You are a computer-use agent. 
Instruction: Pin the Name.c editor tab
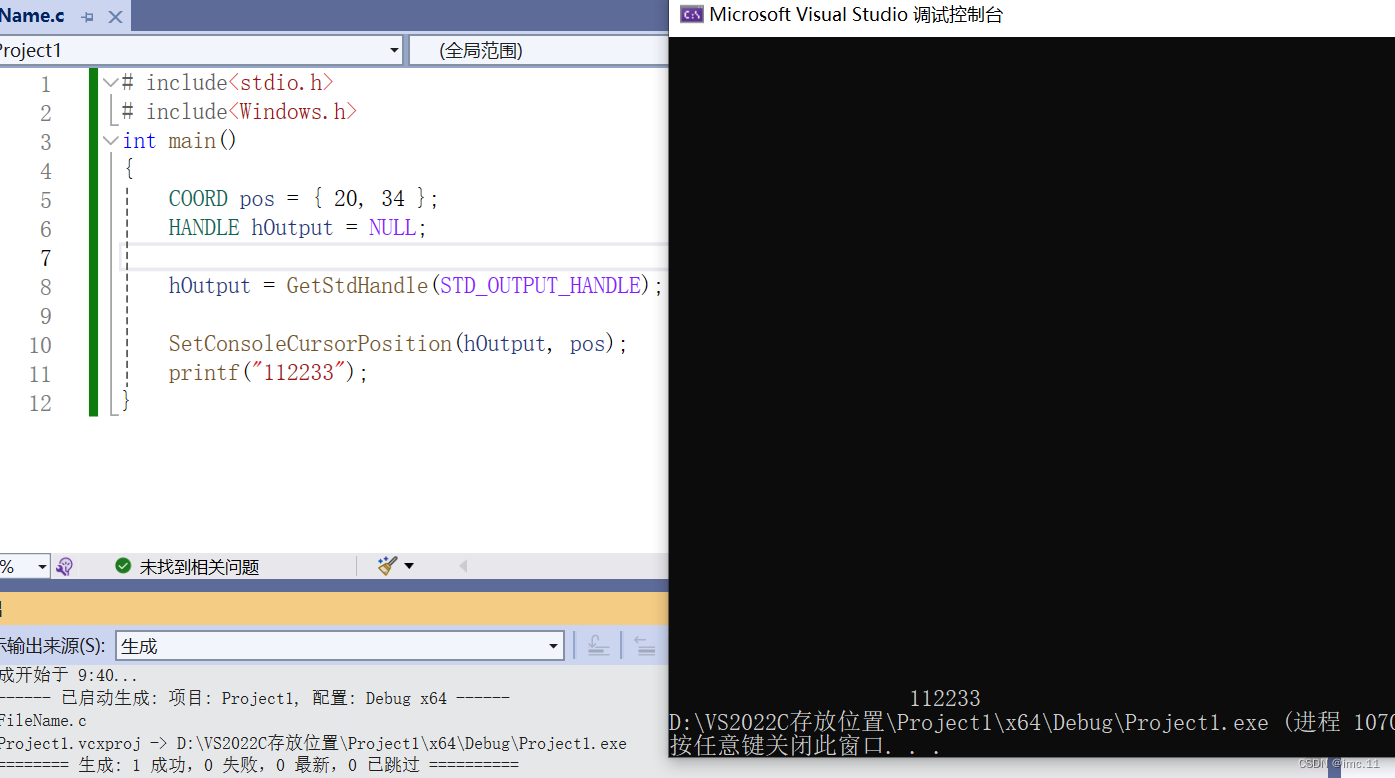[87, 16]
